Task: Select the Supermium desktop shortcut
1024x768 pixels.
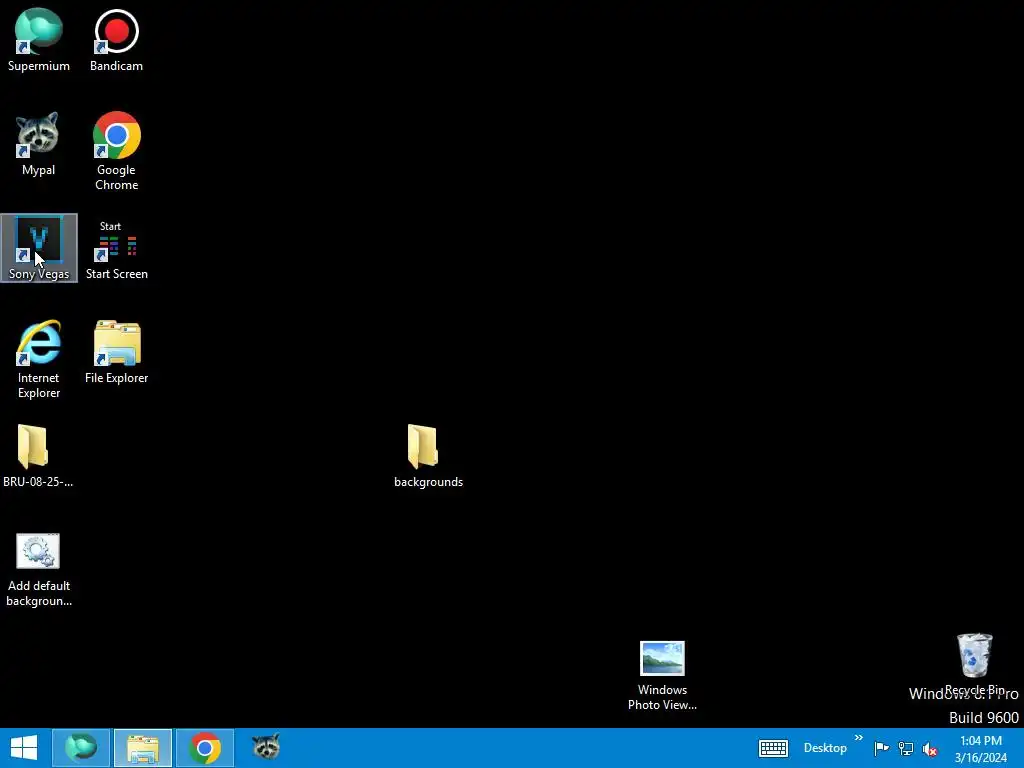Action: point(39,40)
